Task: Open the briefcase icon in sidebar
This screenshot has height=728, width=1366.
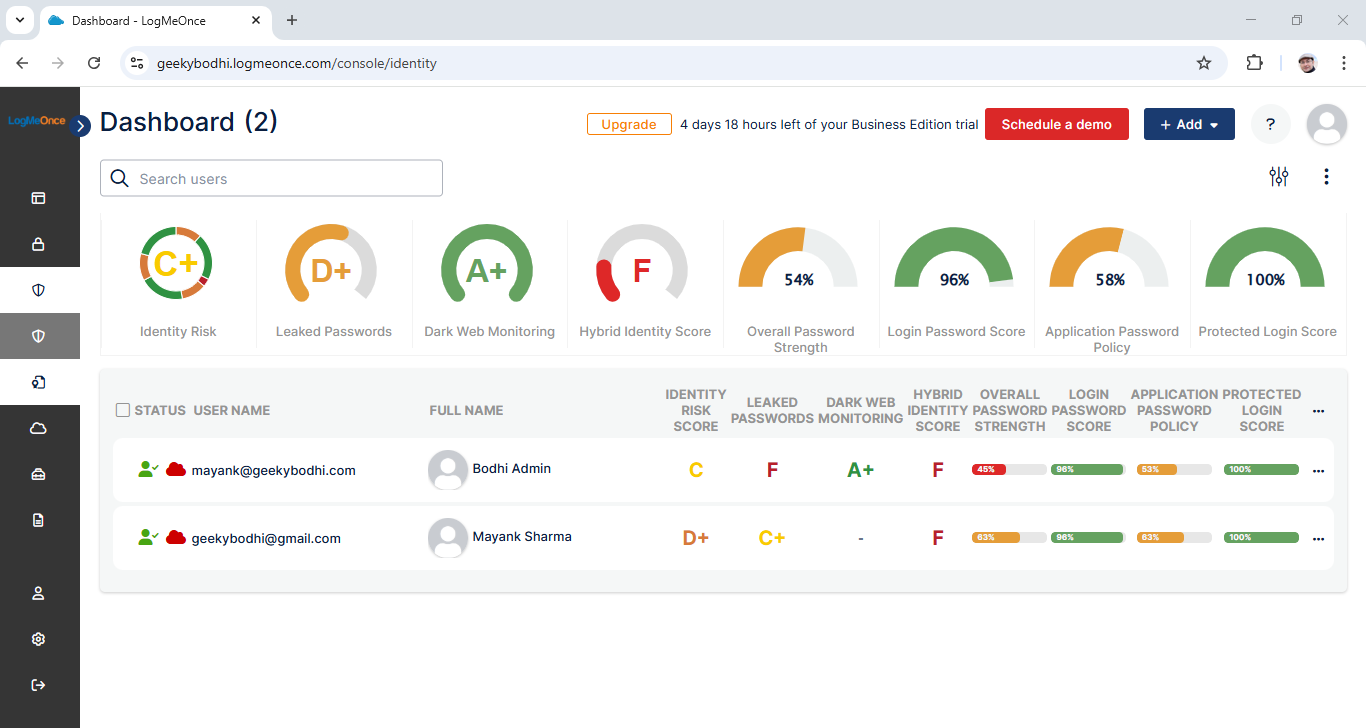Action: 39,474
